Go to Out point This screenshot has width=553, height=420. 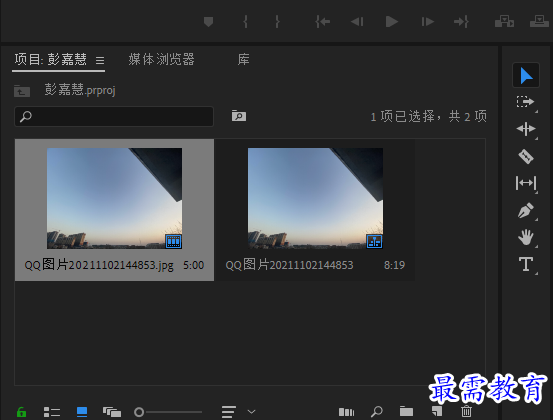tap(461, 22)
